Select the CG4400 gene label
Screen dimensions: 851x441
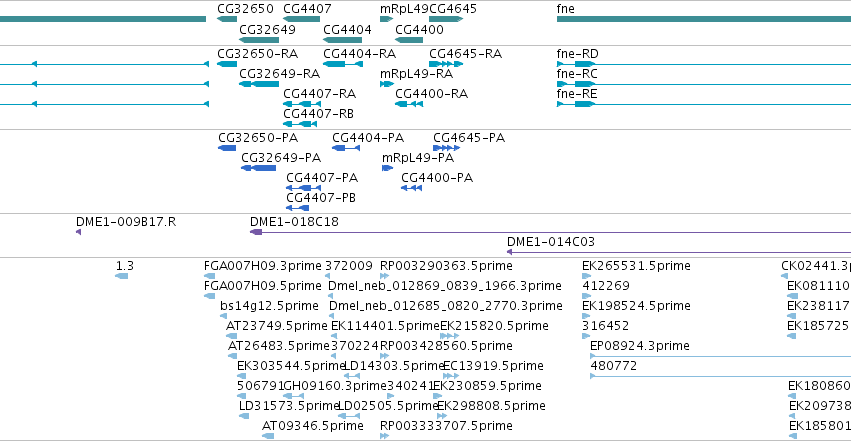click(x=420, y=29)
